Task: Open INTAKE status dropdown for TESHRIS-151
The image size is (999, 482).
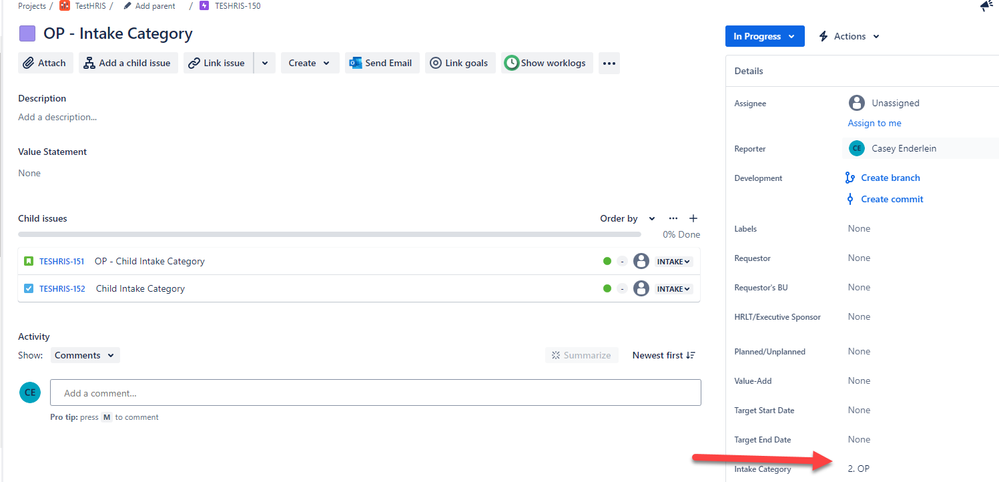Action: [x=673, y=261]
